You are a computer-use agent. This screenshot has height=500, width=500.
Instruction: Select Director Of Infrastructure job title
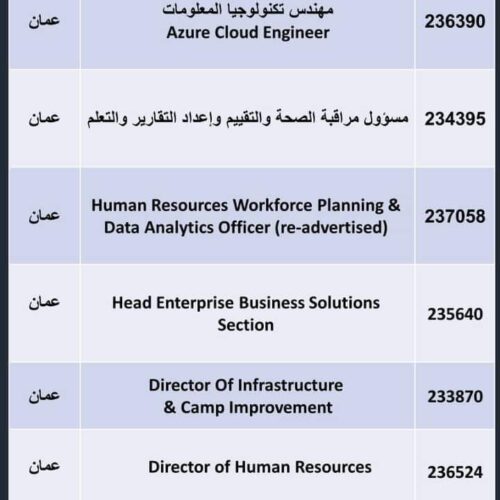pos(246,385)
